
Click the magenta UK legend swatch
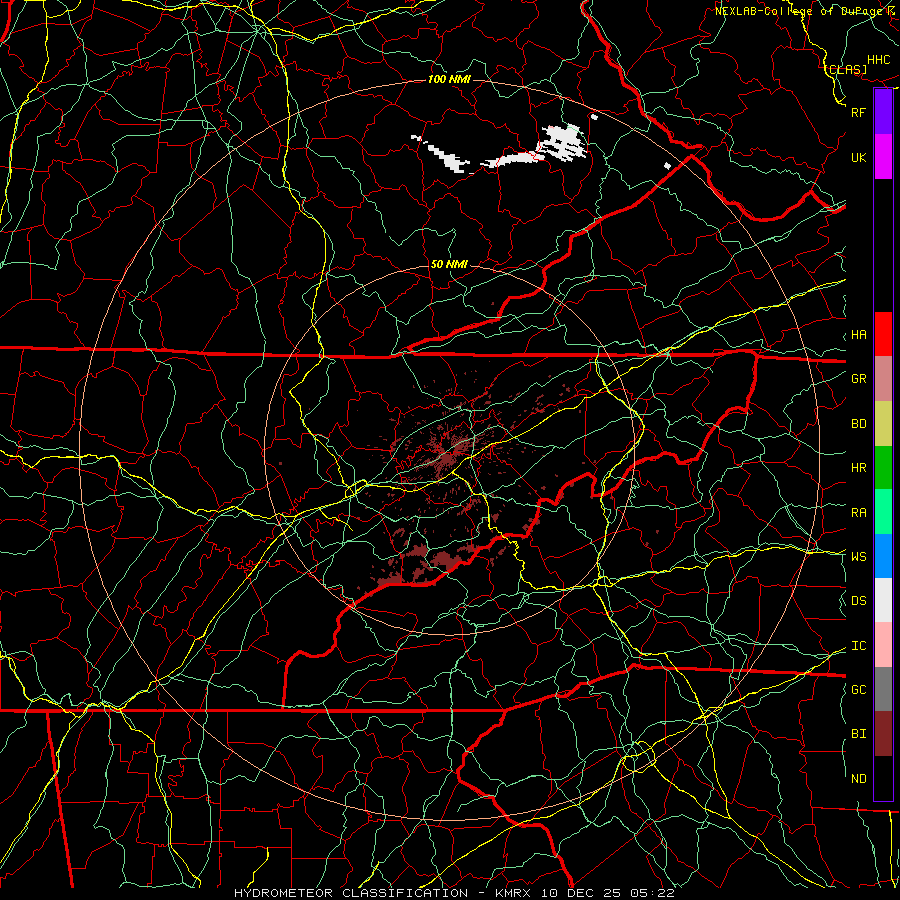(883, 157)
